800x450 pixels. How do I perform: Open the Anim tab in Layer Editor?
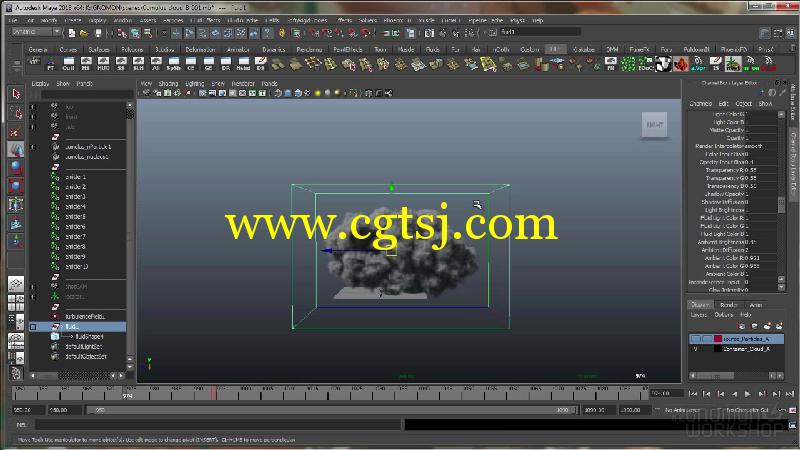click(756, 305)
